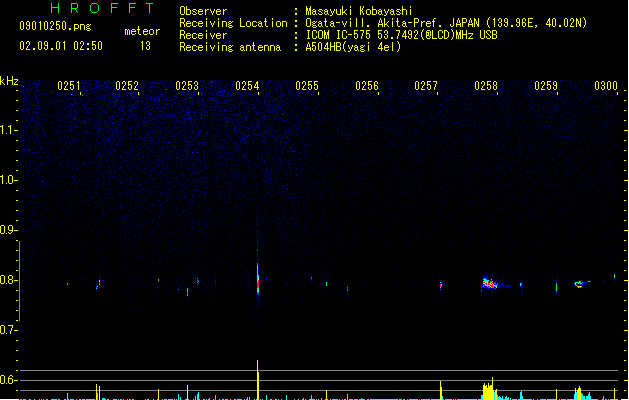The height and width of the screenshot is (400, 629).
Task: Click the 0.7 kHz axis label
Action: point(8,330)
